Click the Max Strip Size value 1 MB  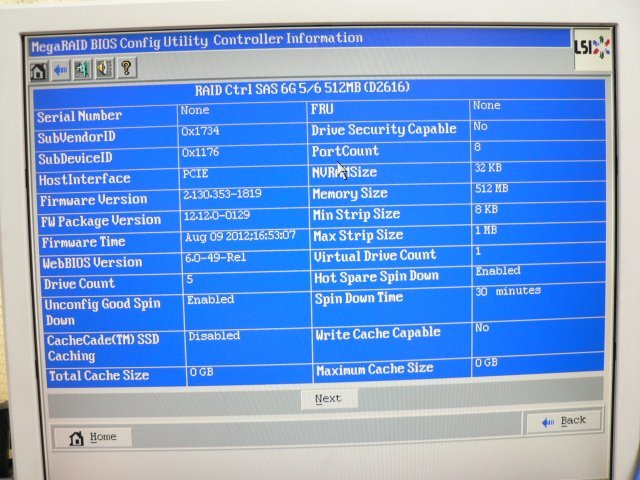(x=486, y=230)
